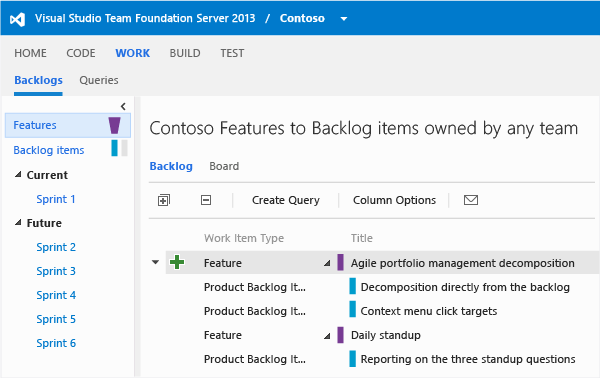Click 'Feature' type cell in Daily standup row
The image size is (600, 378).
223,336
